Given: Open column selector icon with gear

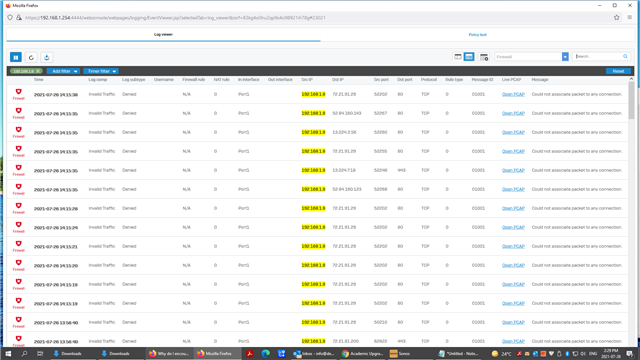Looking at the screenshot, I should point(484,57).
